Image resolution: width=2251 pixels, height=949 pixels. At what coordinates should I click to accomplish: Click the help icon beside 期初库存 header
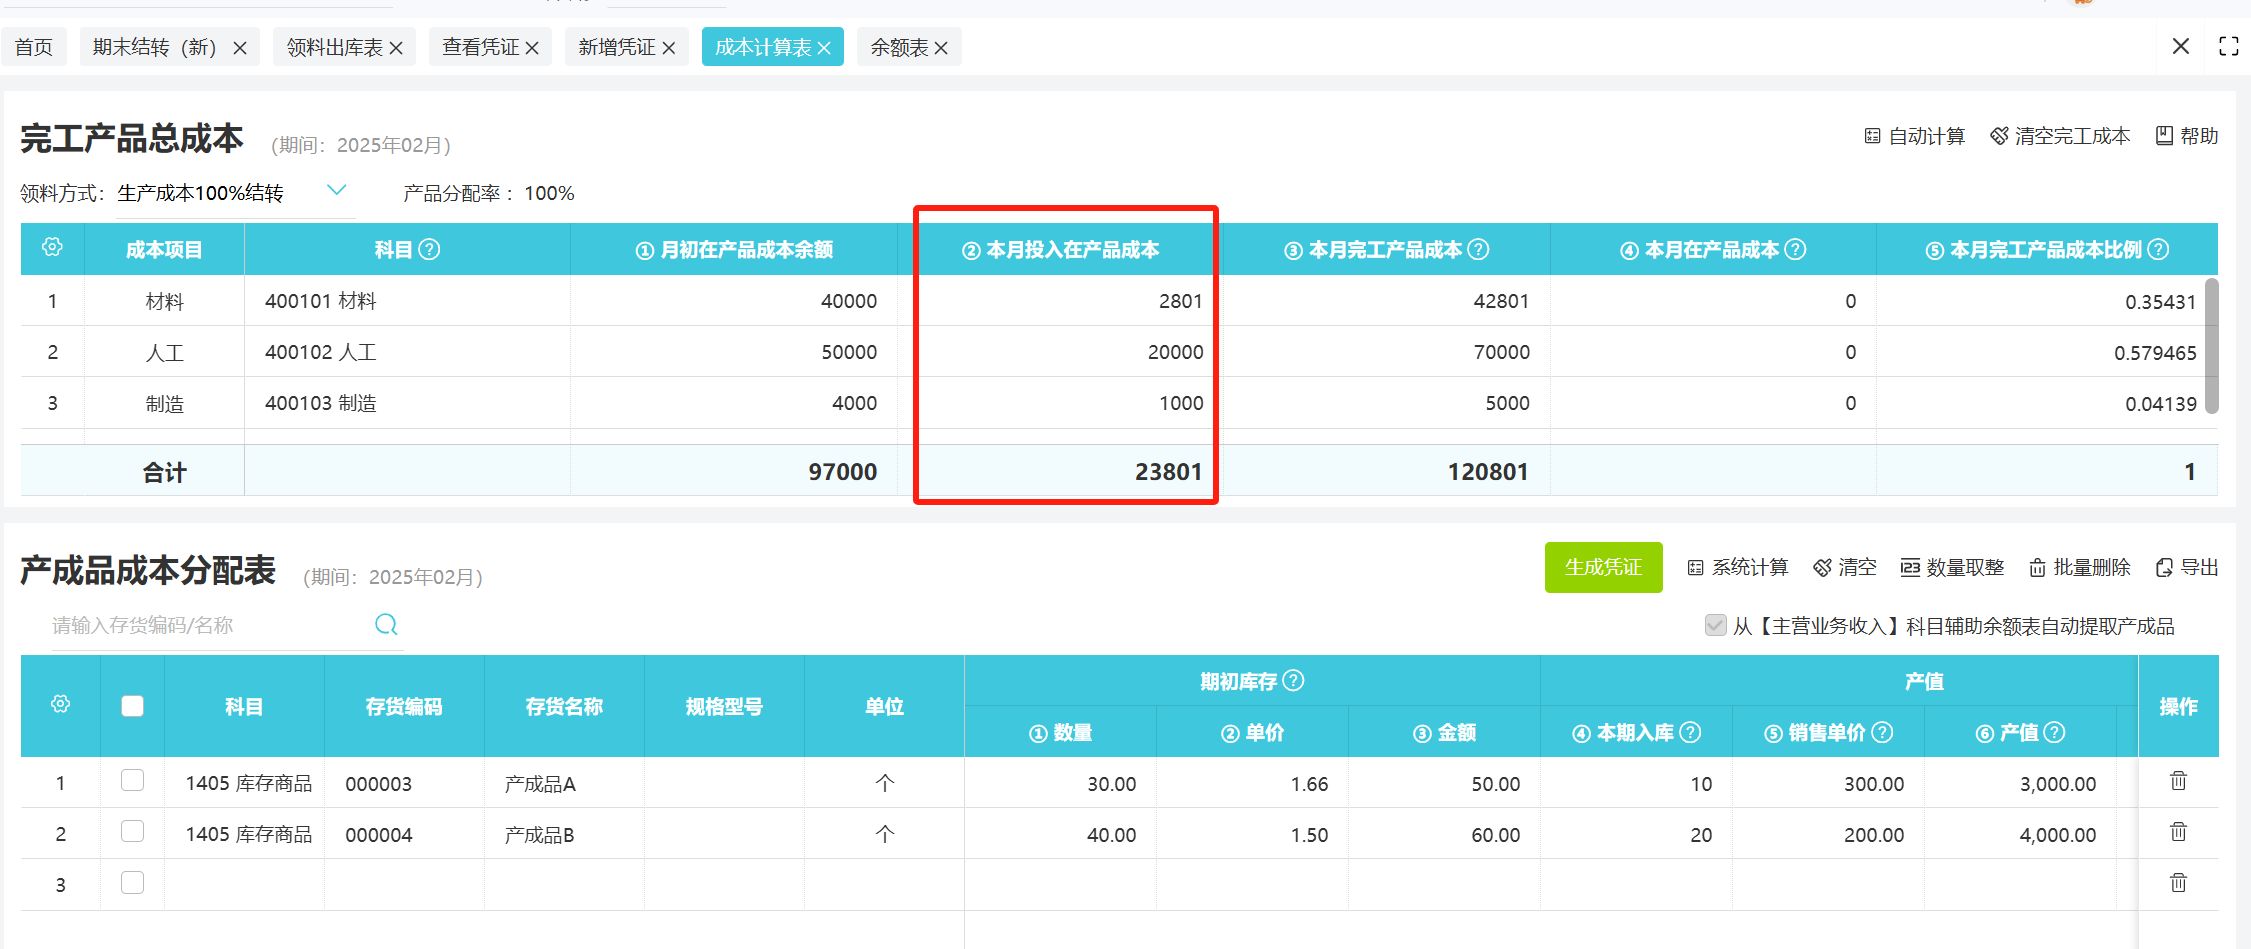(x=1293, y=681)
